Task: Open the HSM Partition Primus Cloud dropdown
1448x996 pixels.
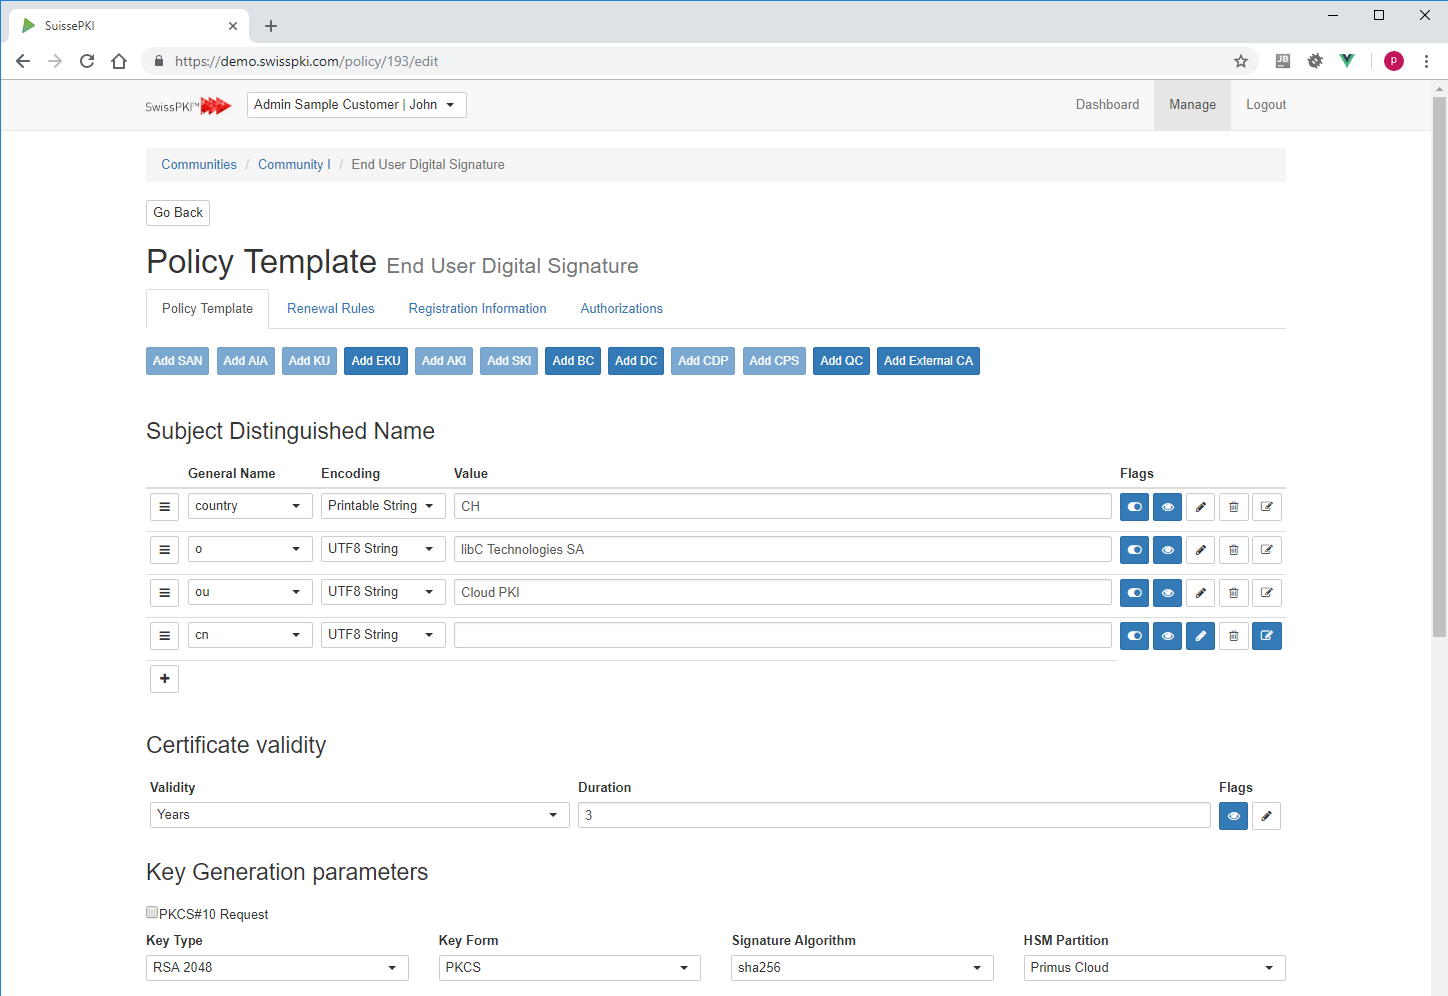Action: [1154, 968]
